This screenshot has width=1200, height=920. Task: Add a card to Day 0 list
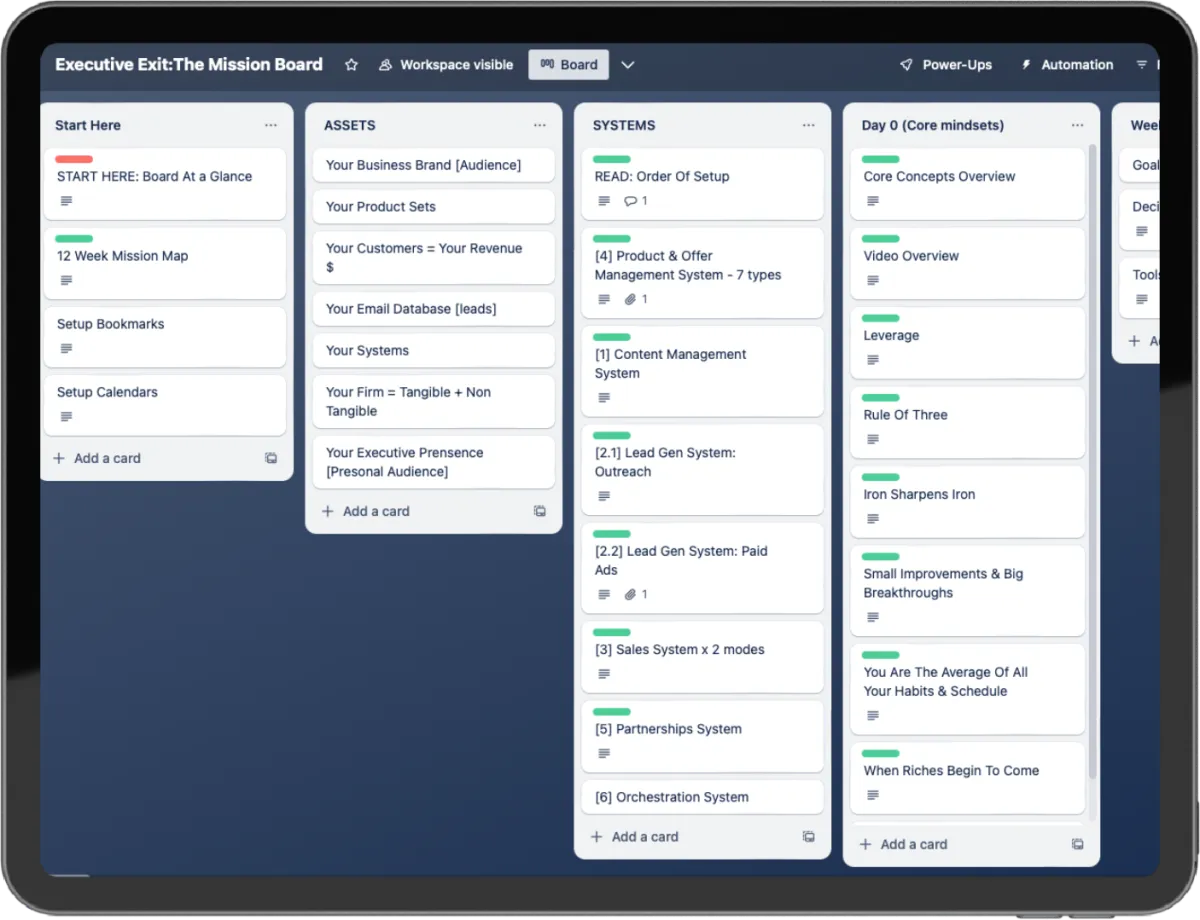coord(904,845)
